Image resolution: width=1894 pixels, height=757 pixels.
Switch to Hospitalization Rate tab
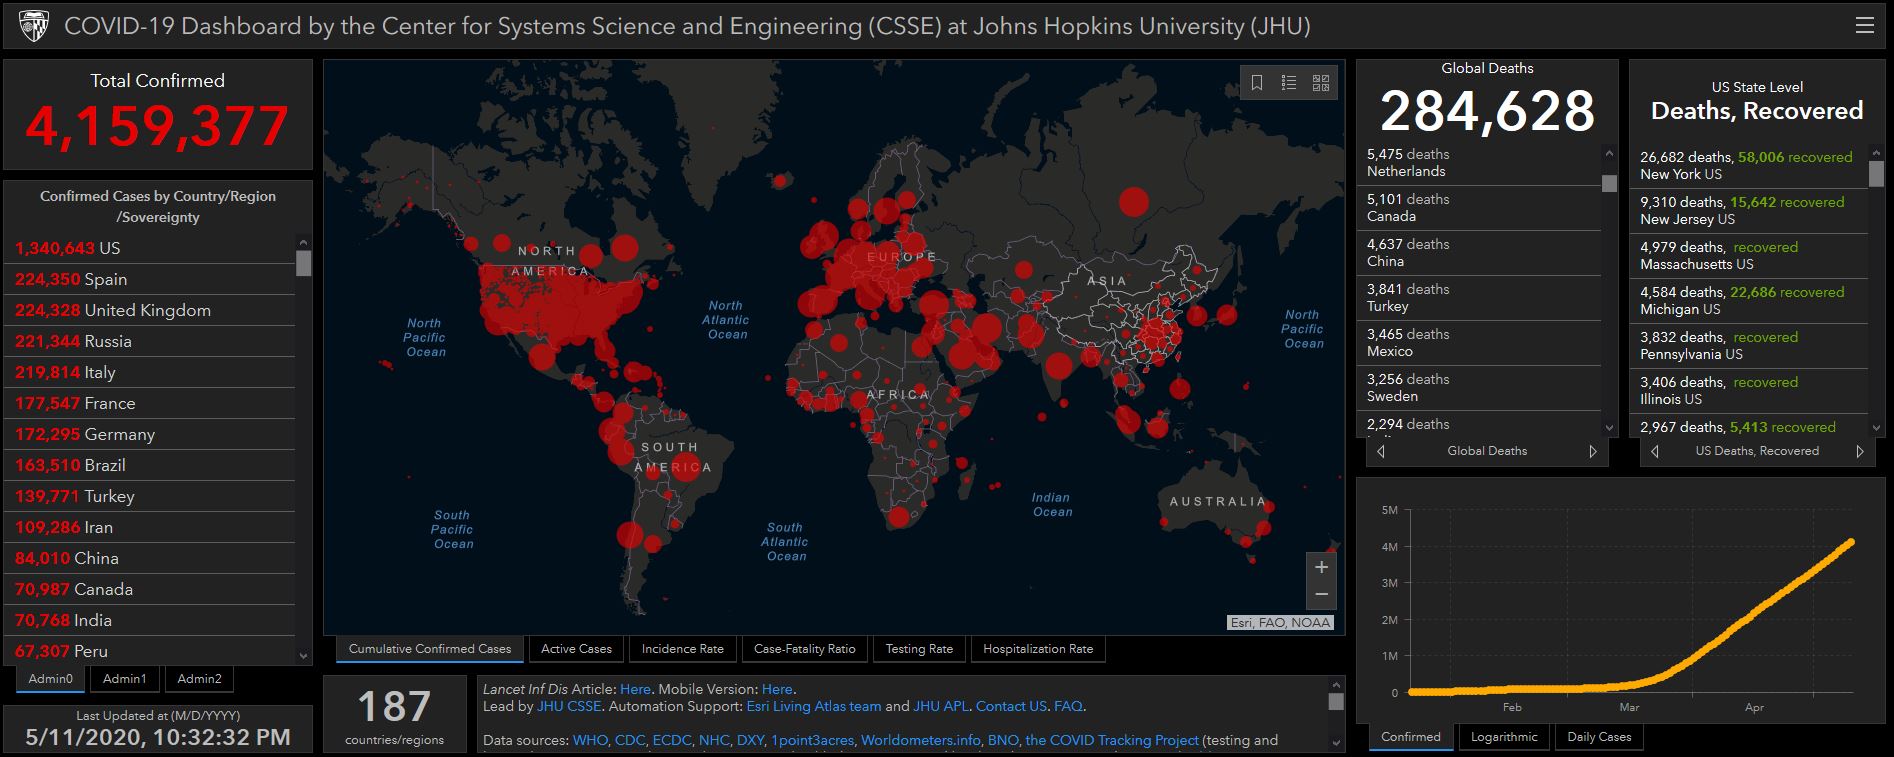coord(1038,649)
